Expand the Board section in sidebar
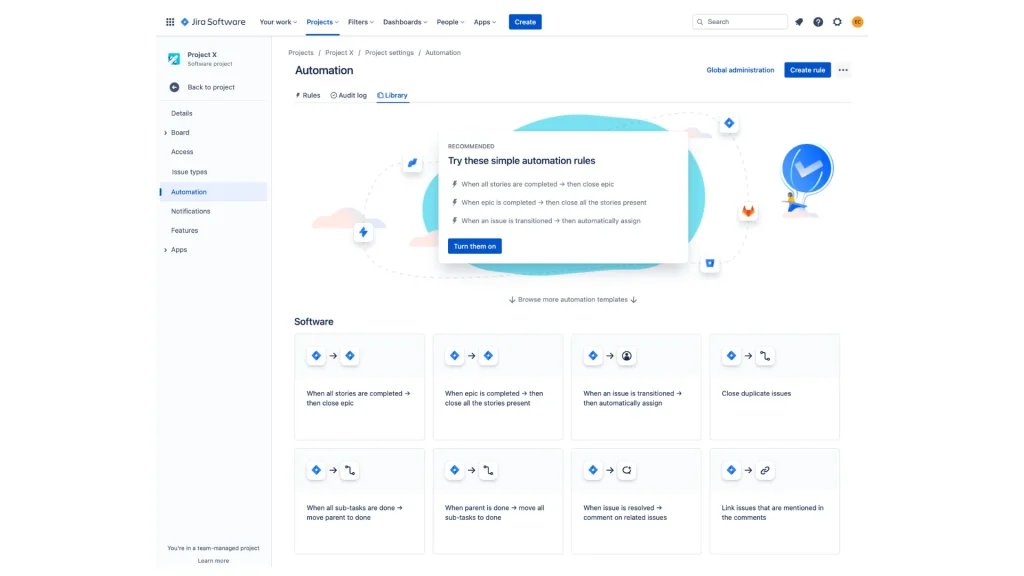This screenshot has height=576, width=1024. (166, 133)
